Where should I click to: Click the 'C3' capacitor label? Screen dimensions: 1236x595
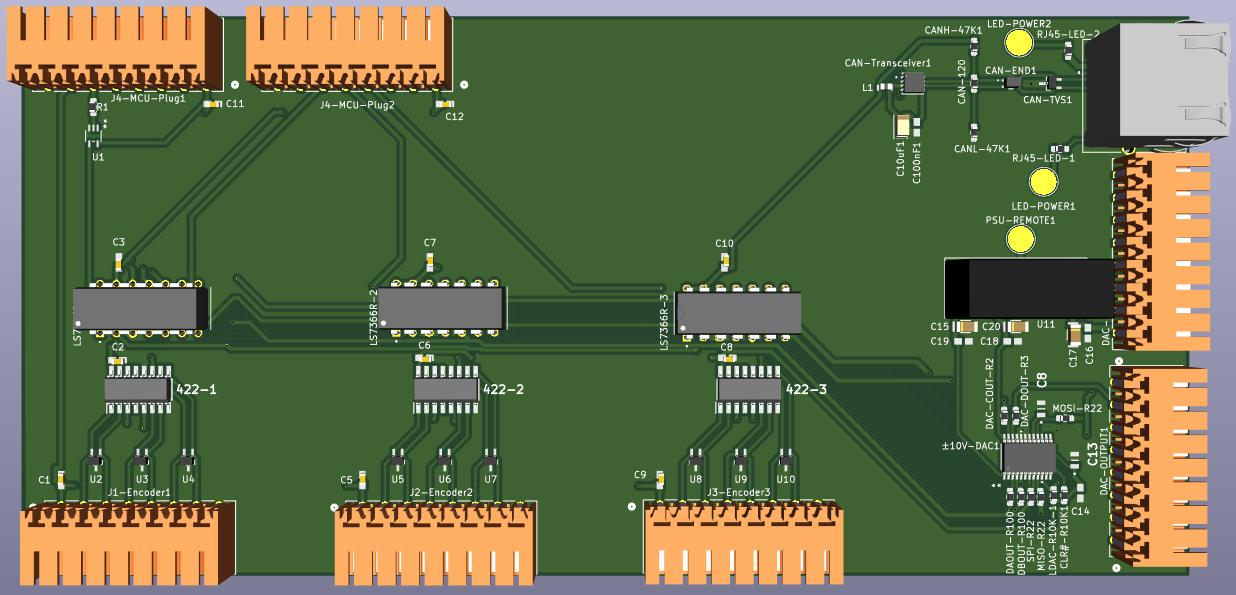point(119,242)
